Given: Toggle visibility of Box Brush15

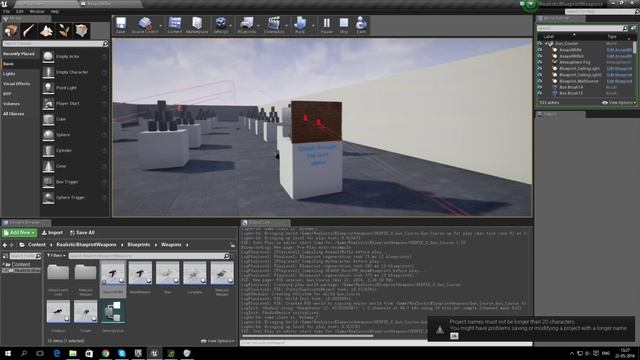Looking at the screenshot, I should point(540,93).
